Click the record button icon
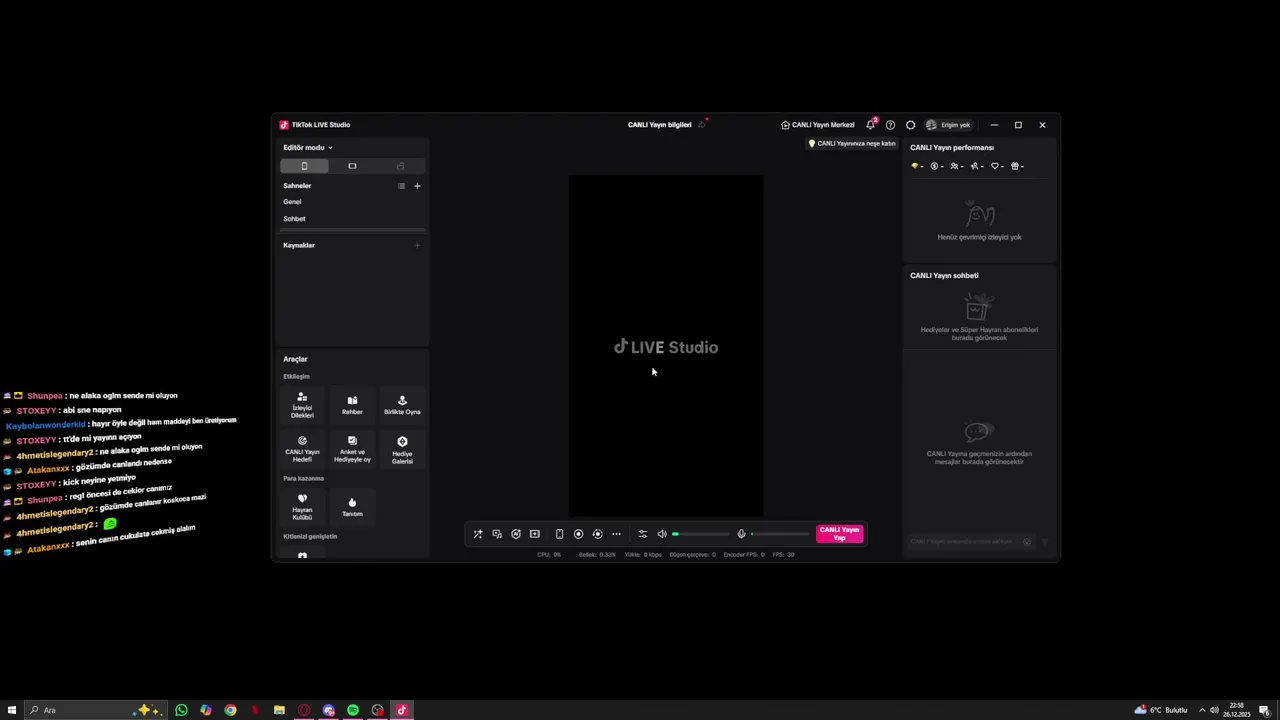Image resolution: width=1280 pixels, height=720 pixels. [578, 534]
